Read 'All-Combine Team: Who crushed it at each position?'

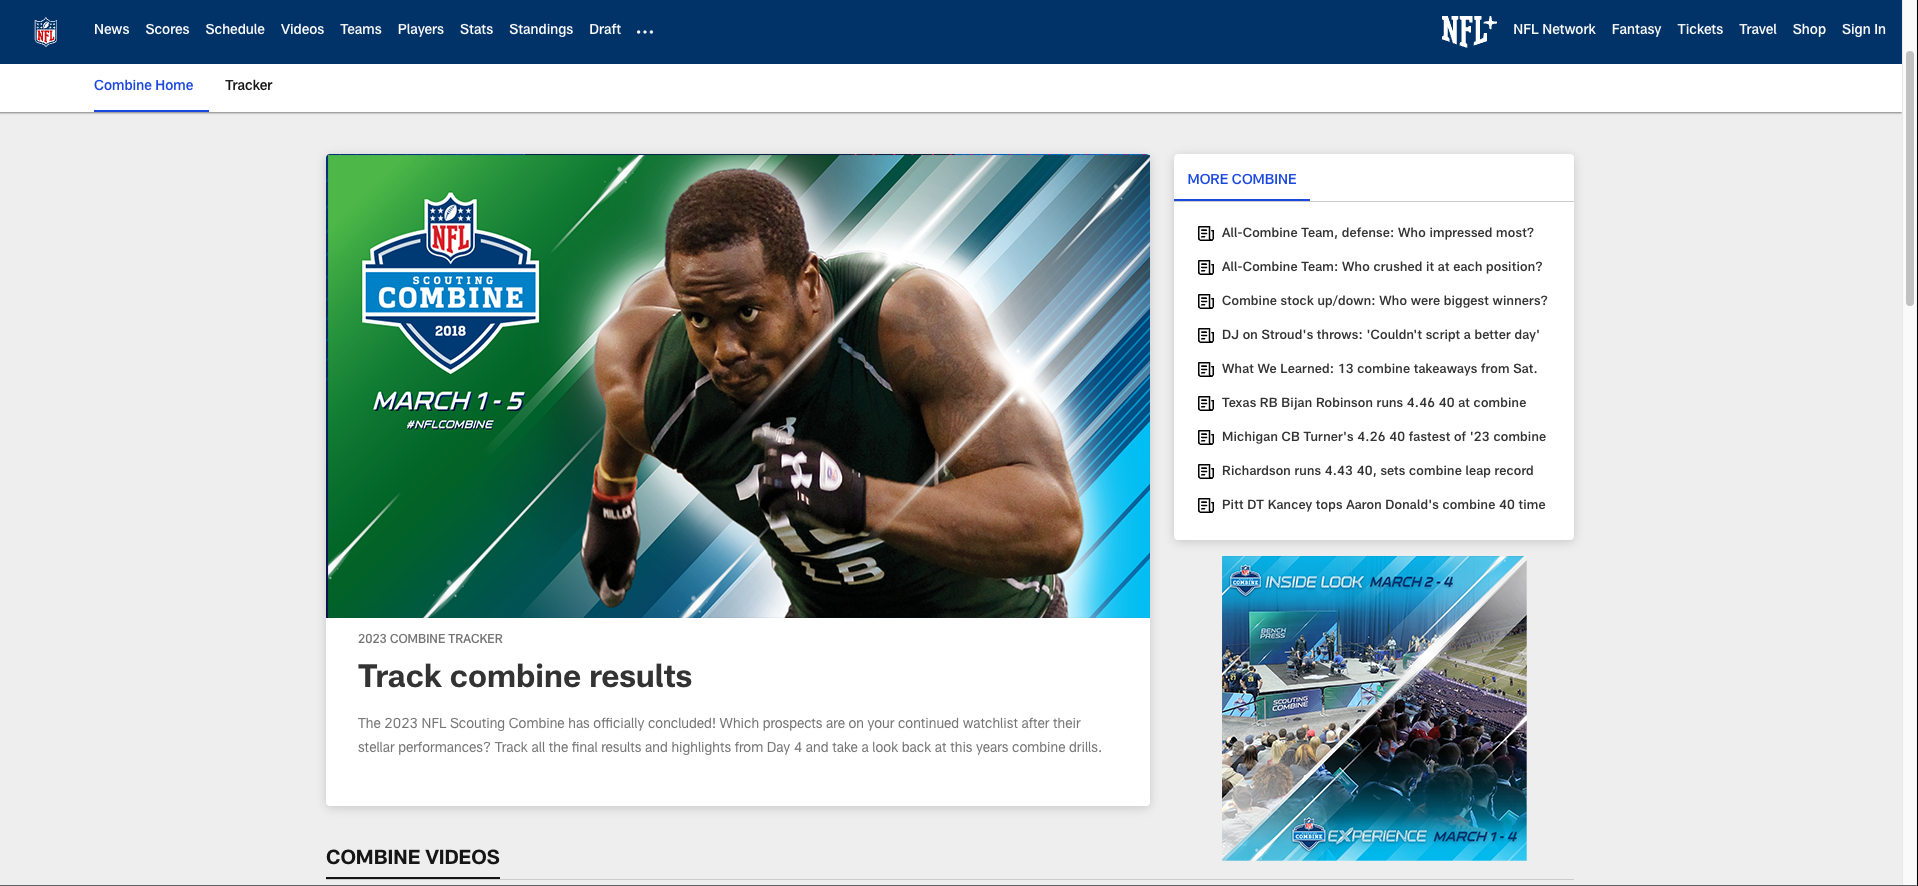click(1382, 267)
